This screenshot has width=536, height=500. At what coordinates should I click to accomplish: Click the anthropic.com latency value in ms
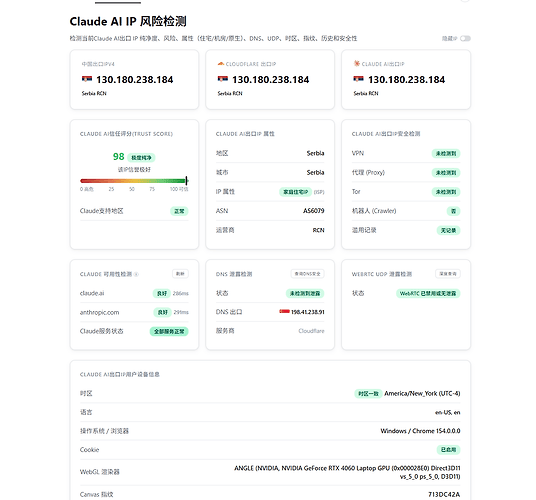(181, 312)
